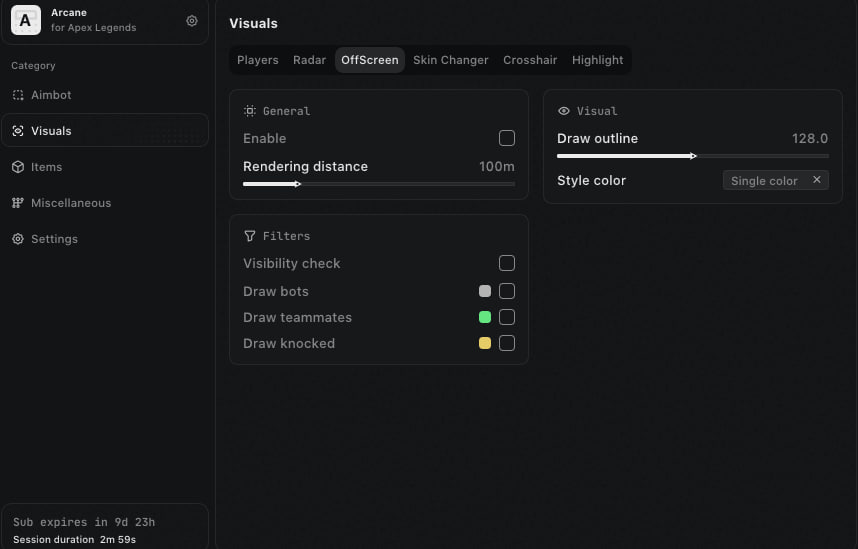Open the Style color Single color dropdown
This screenshot has width=858, height=549.
pos(765,181)
